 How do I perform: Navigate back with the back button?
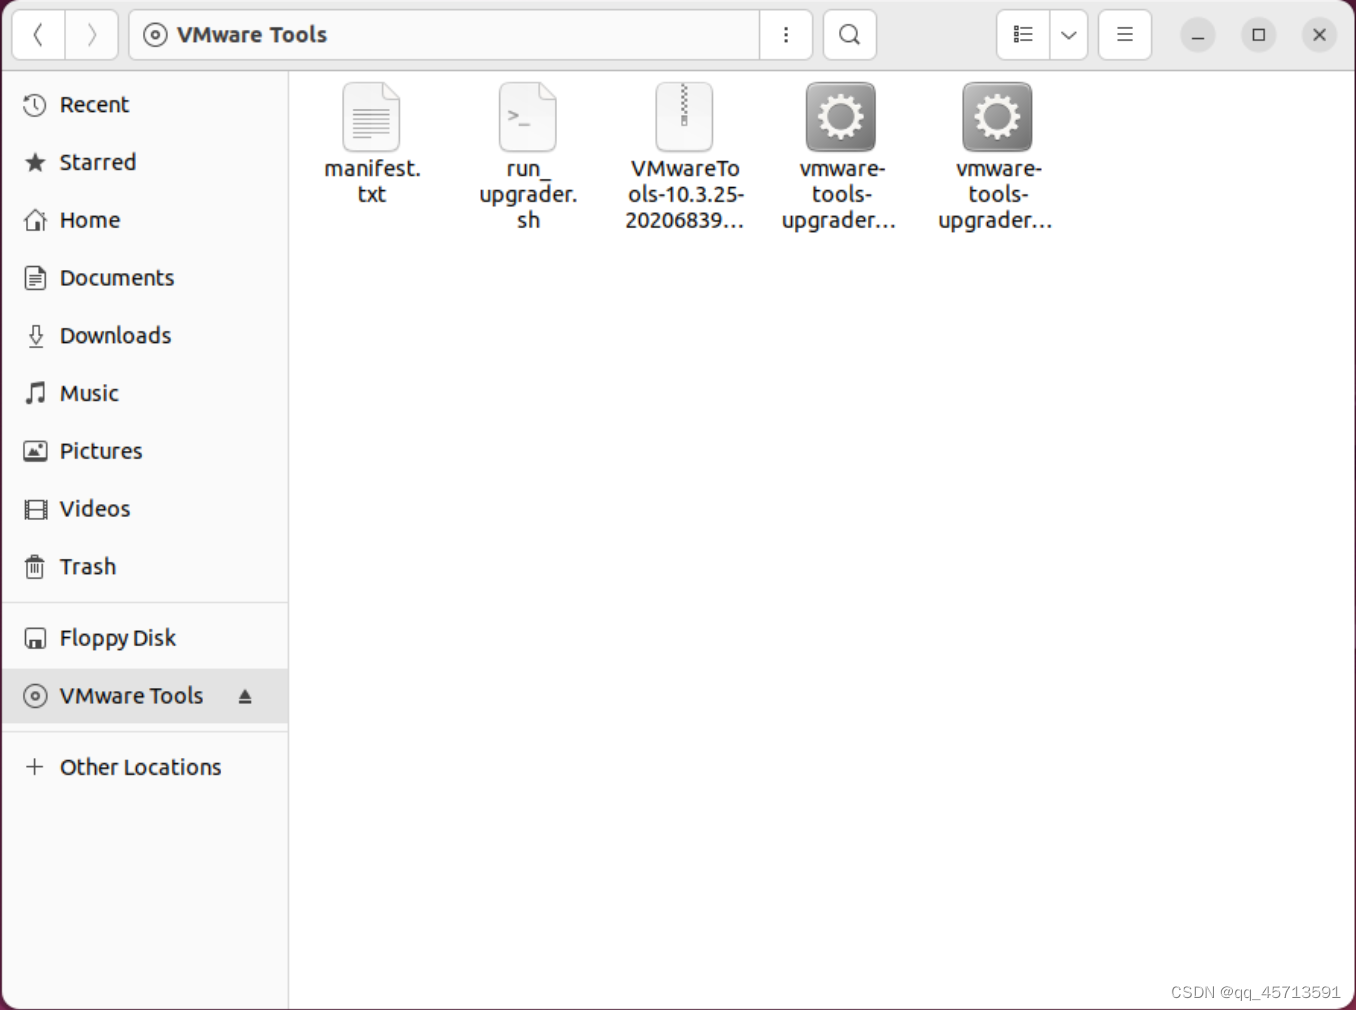pos(38,34)
